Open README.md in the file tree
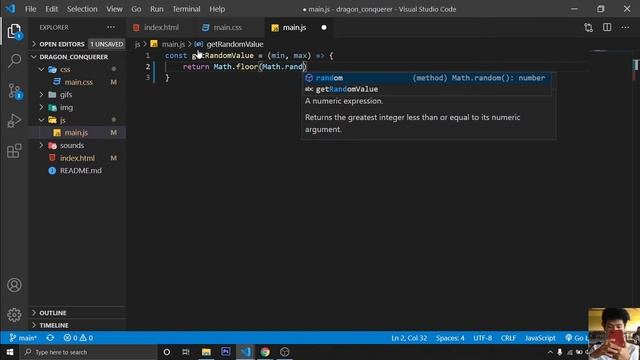640x360 pixels. (81, 171)
